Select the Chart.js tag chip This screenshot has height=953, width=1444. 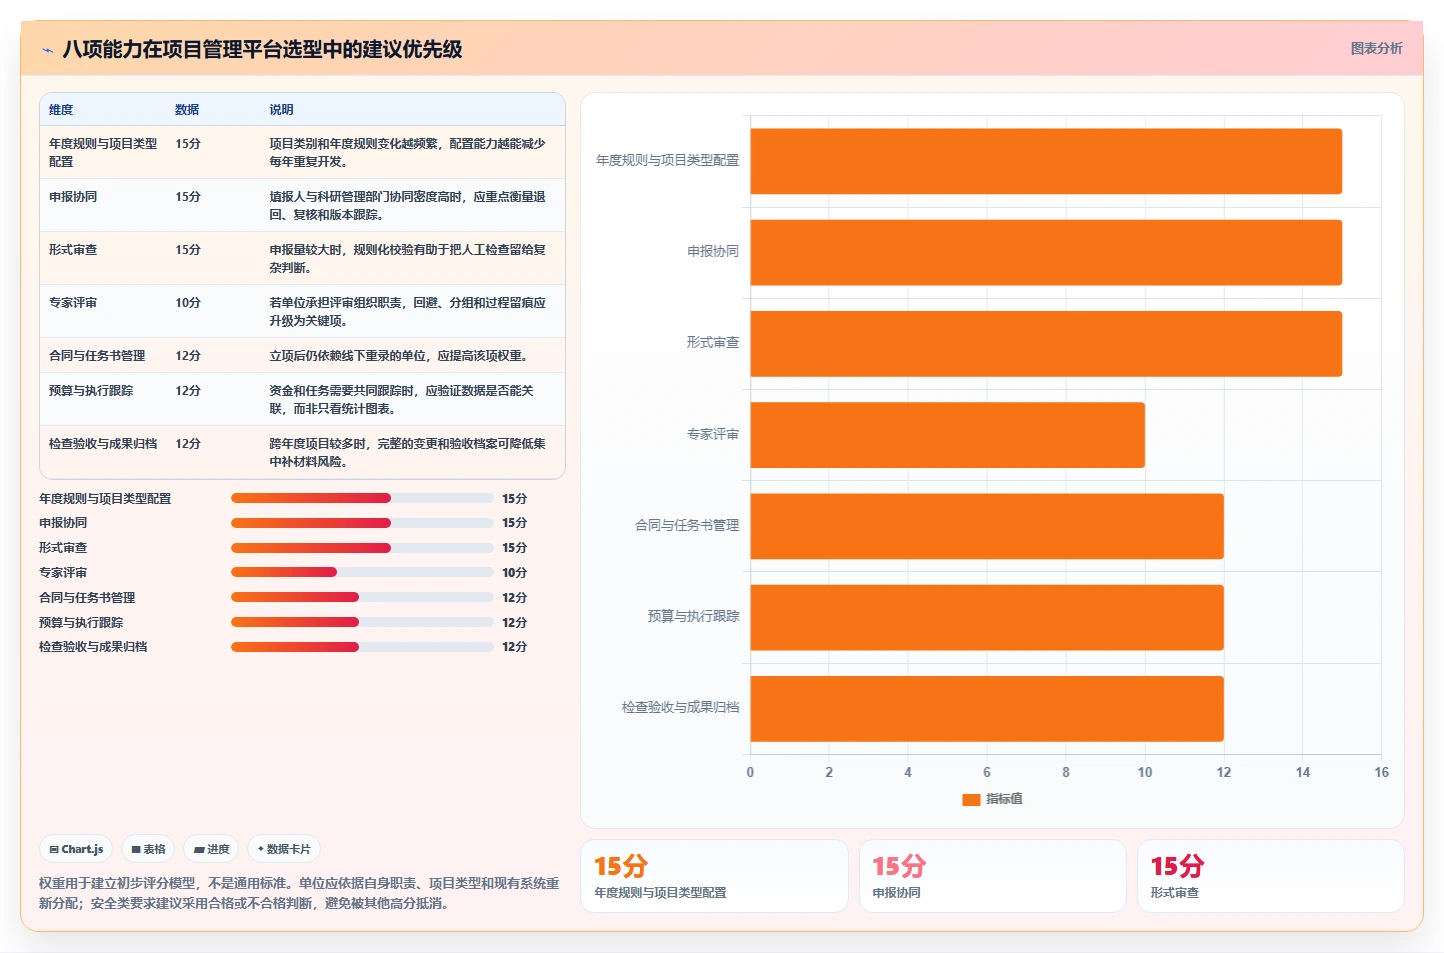[x=76, y=849]
